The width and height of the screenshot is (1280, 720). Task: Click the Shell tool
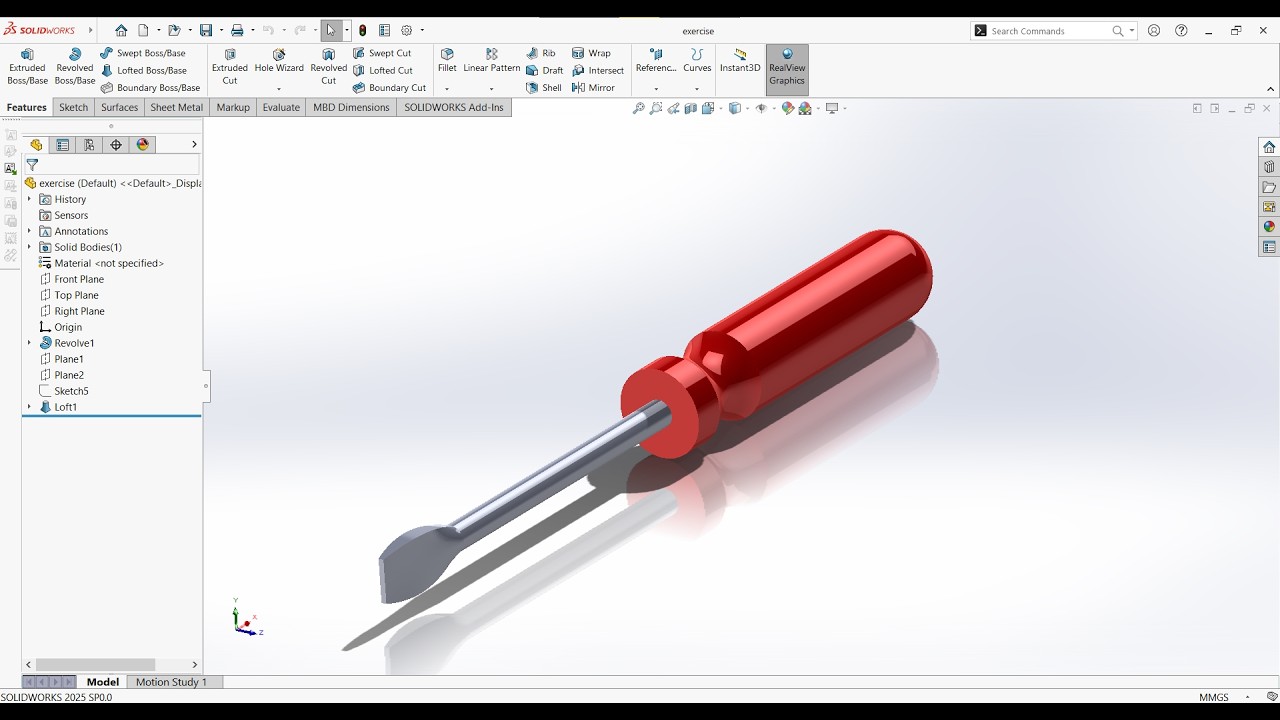[x=544, y=88]
